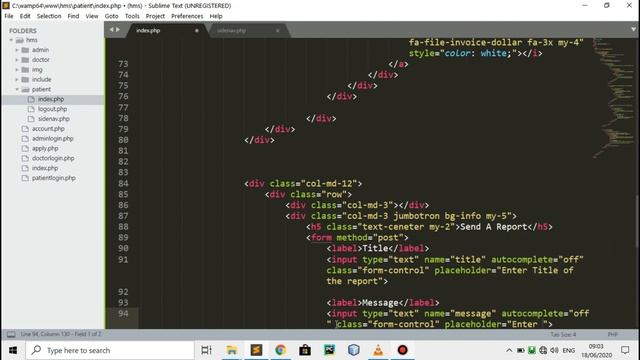Image resolution: width=640 pixels, height=360 pixels.
Task: Click the unsaved dot on the index.php tab
Action: click(x=197, y=31)
